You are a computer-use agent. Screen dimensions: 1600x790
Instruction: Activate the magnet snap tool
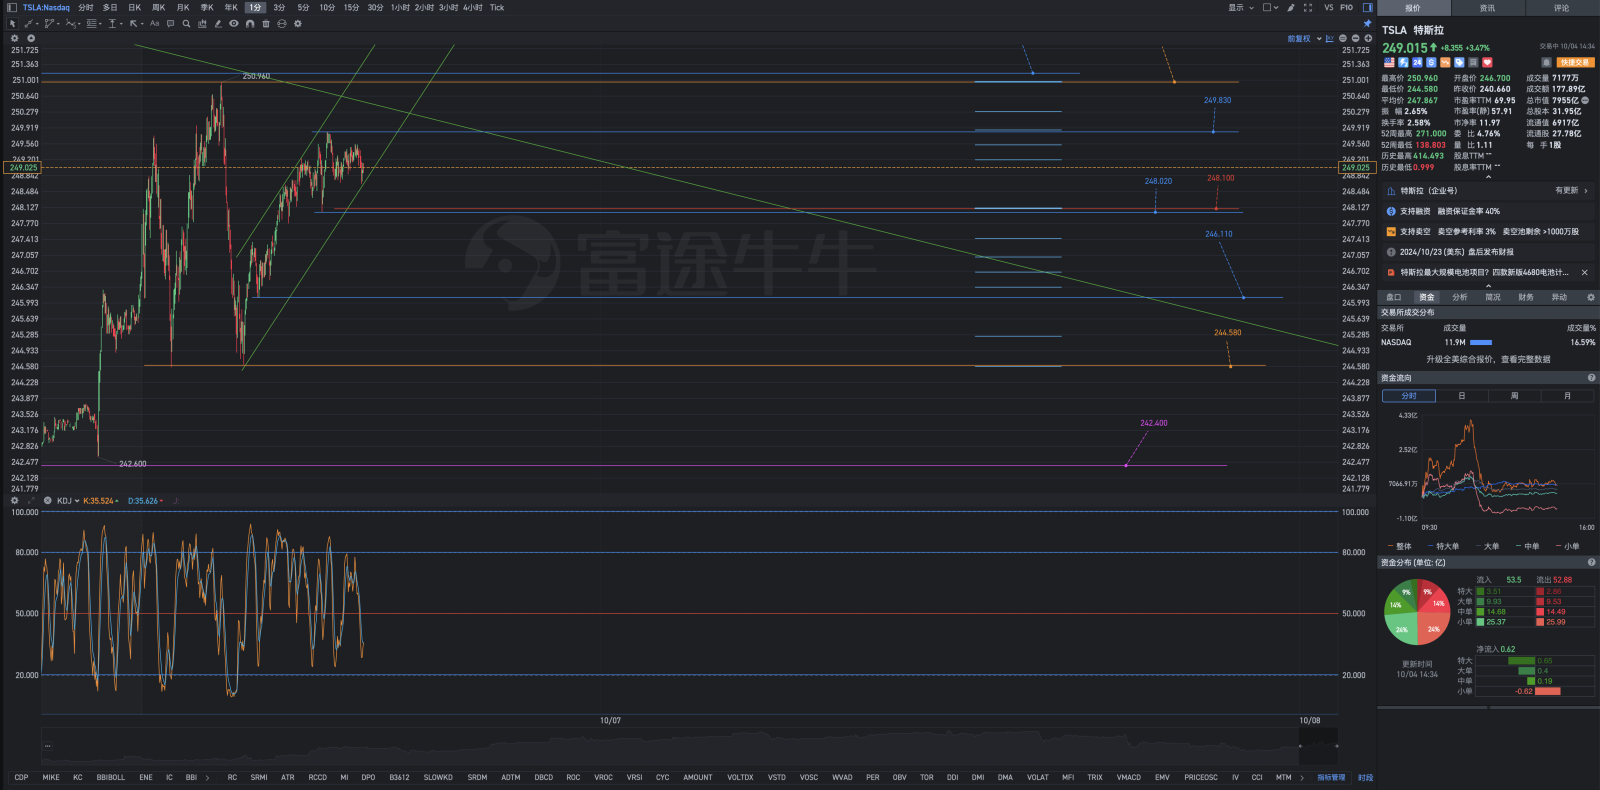pyautogui.click(x=250, y=23)
